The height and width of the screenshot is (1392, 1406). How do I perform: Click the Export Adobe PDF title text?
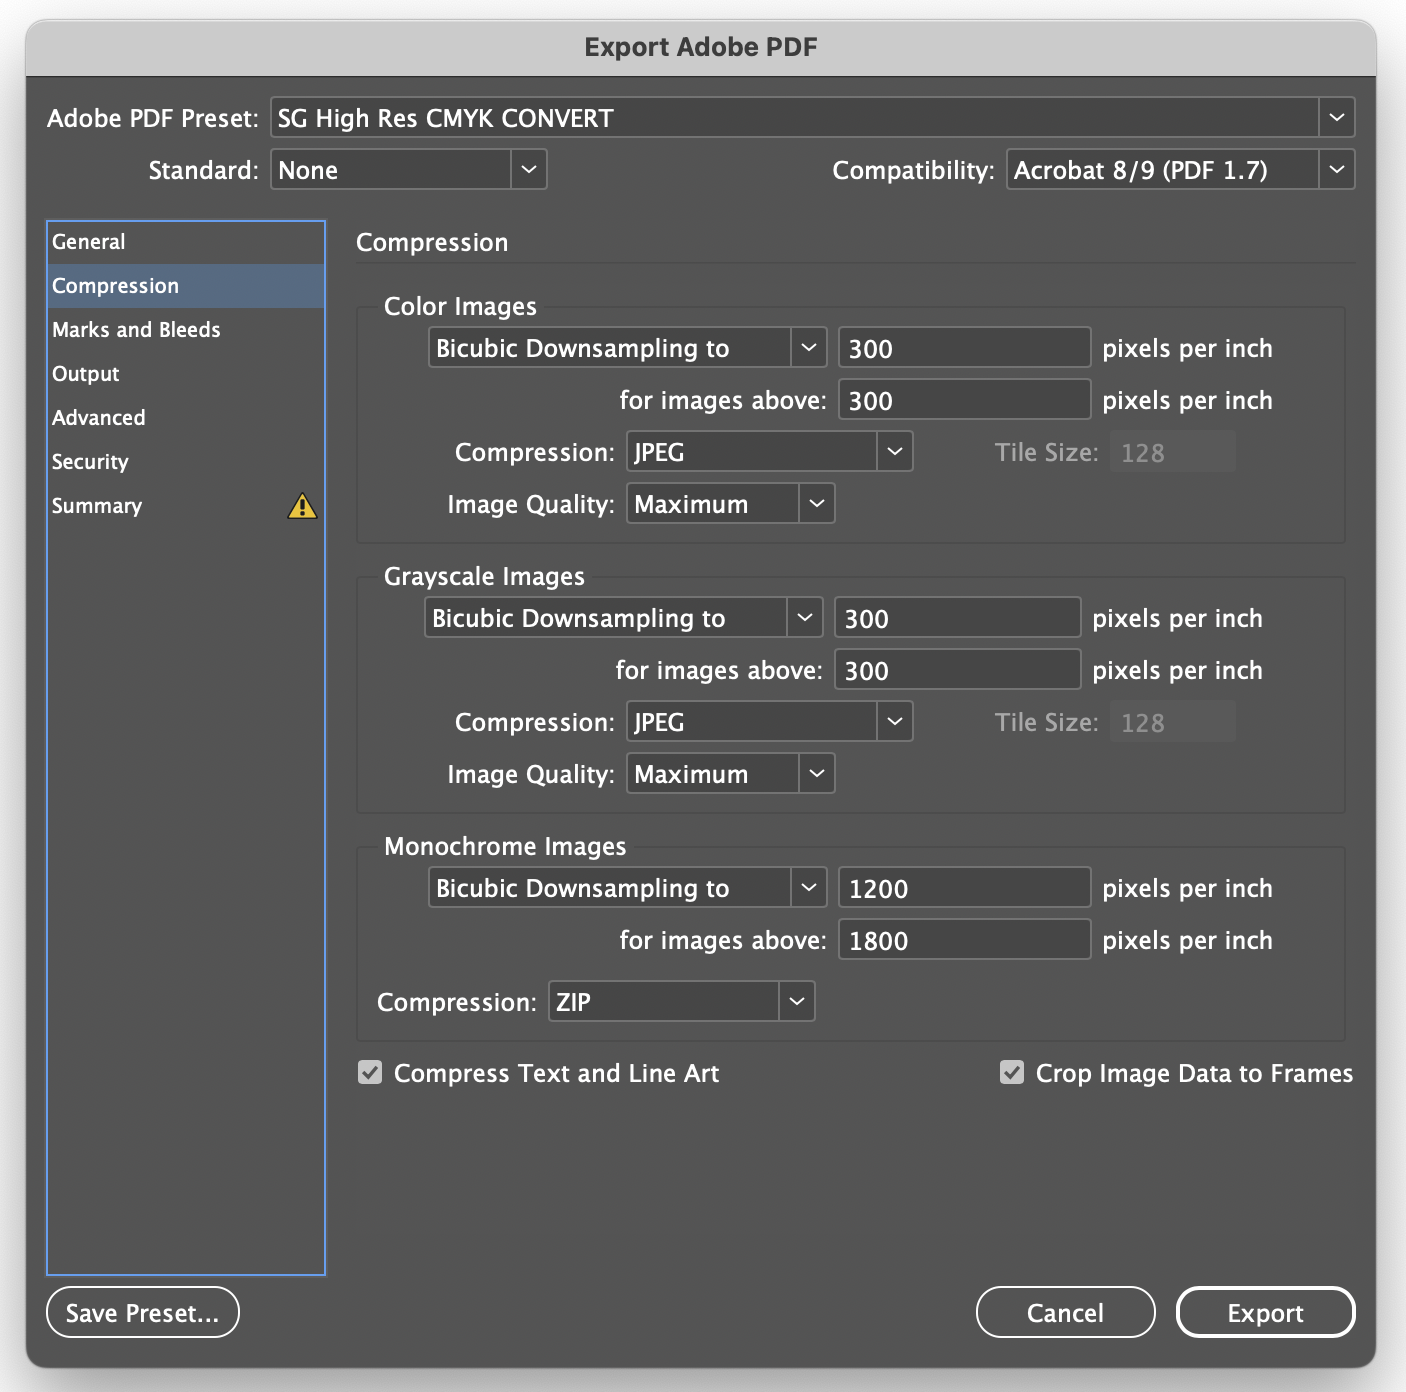click(701, 47)
